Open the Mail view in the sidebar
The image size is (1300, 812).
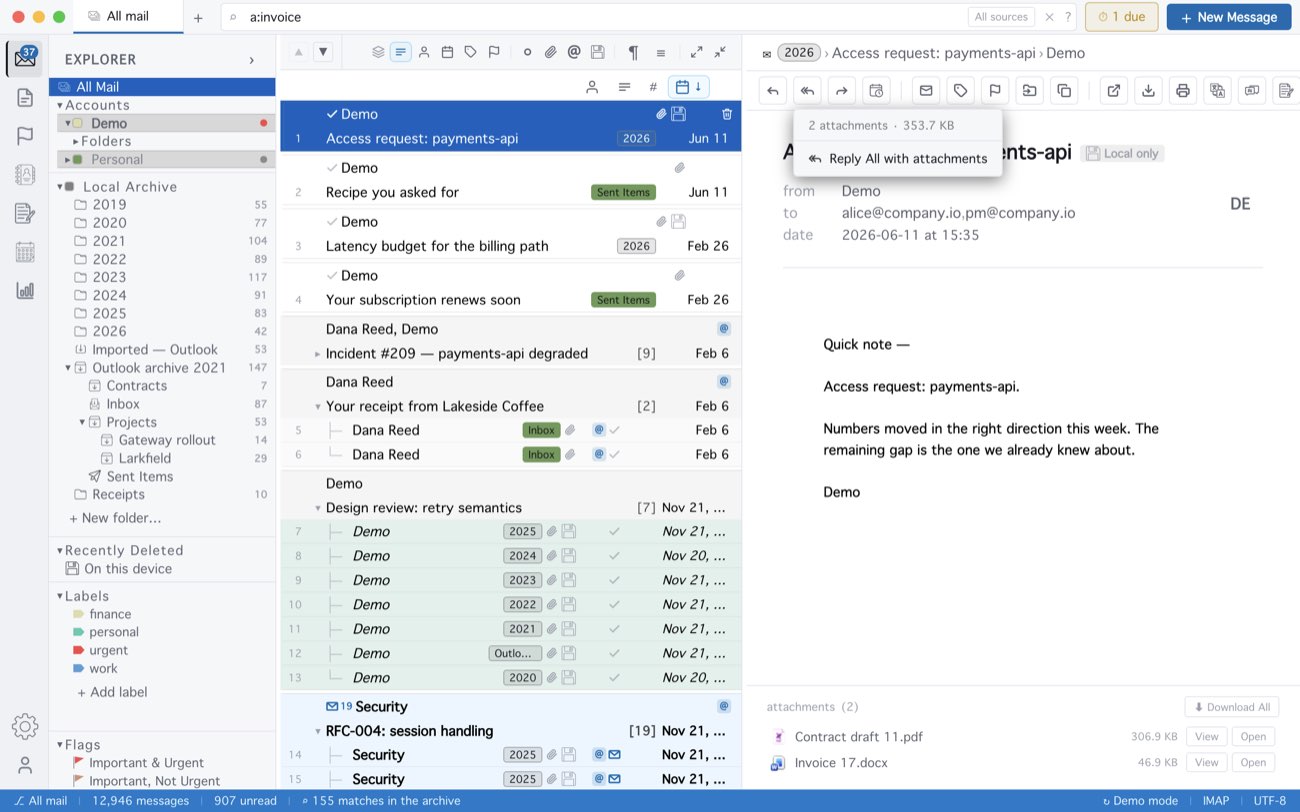pyautogui.click(x=25, y=58)
